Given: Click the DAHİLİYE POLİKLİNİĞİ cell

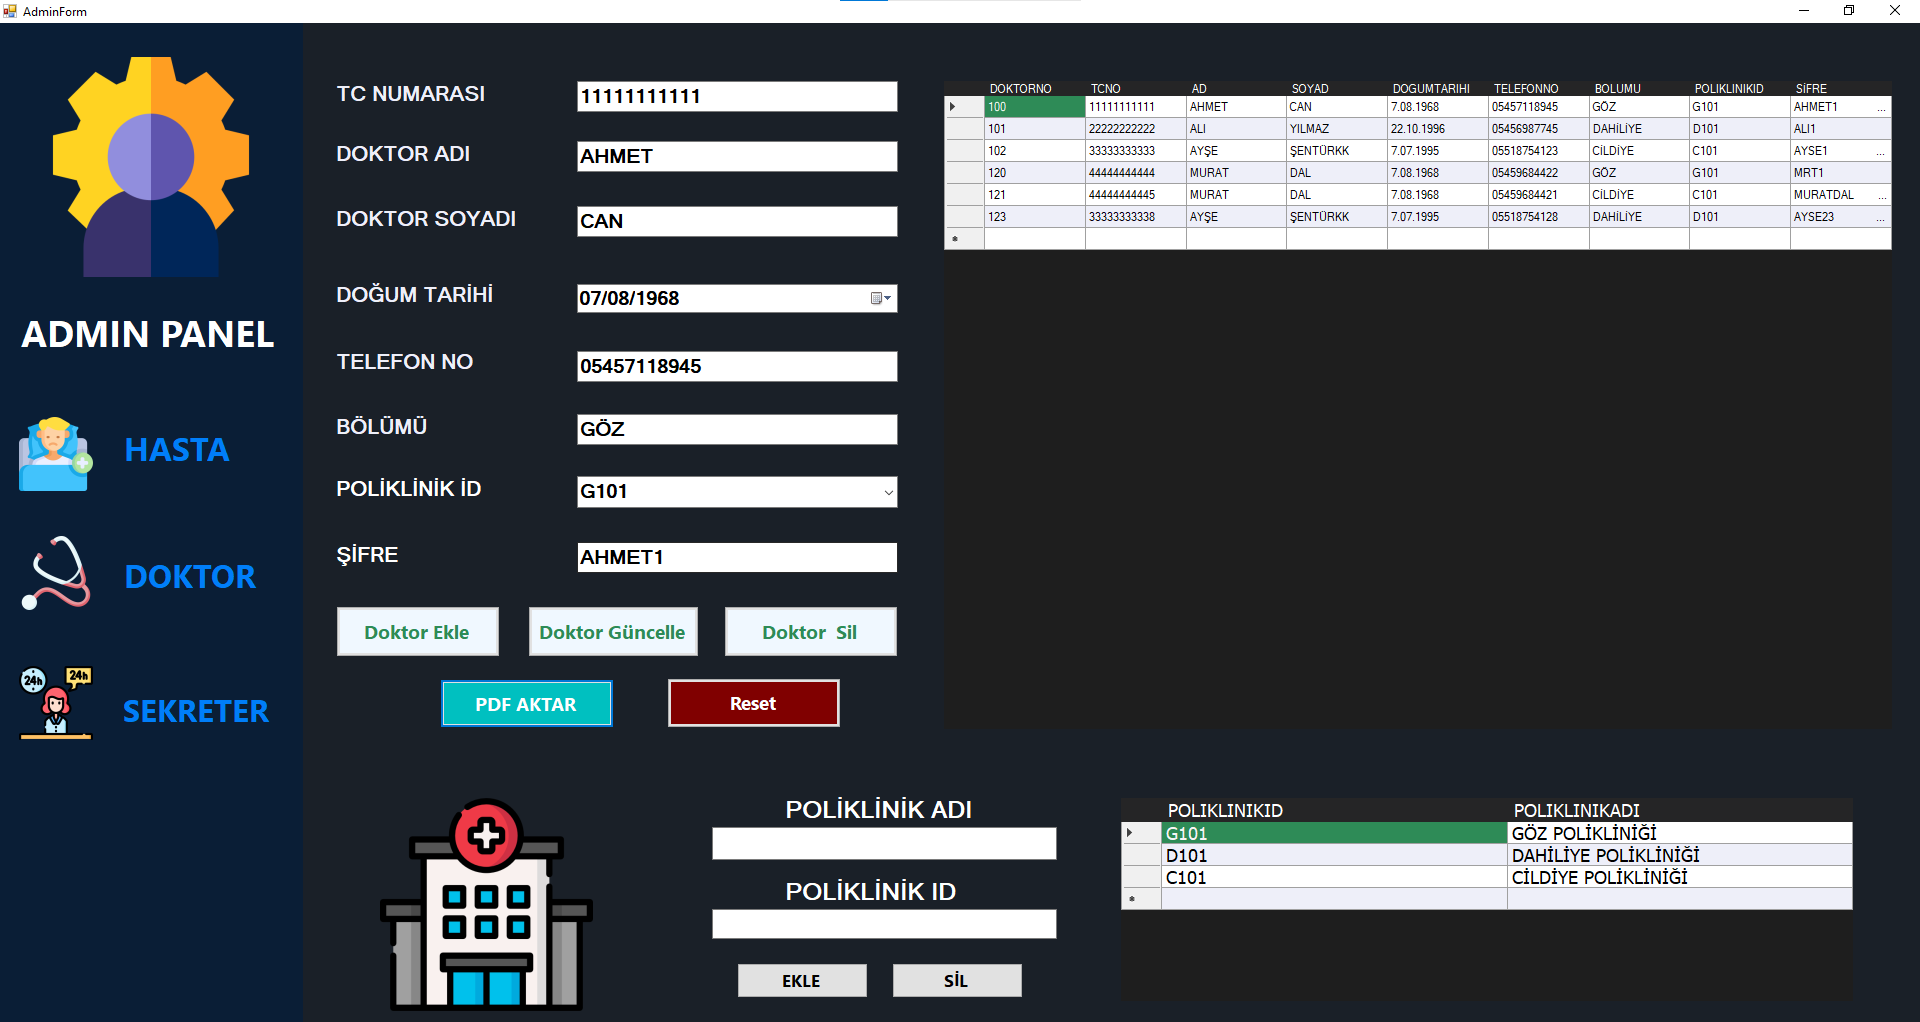Looking at the screenshot, I should (1680, 855).
